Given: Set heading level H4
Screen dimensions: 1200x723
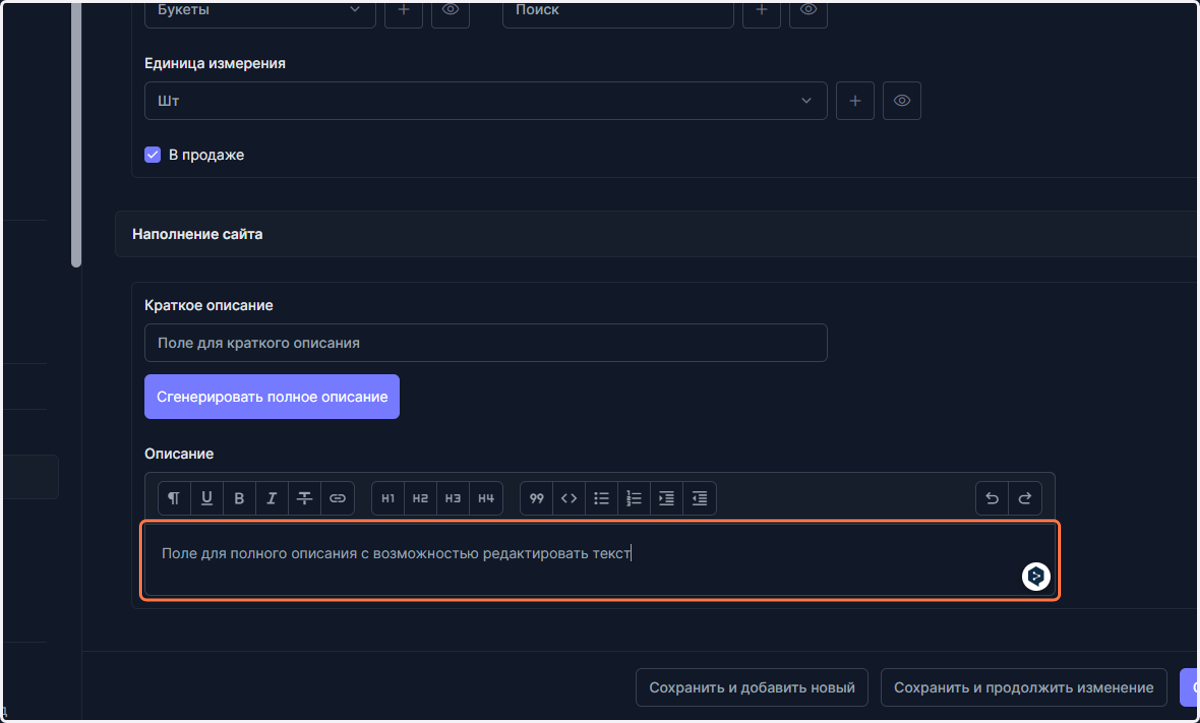Looking at the screenshot, I should pos(486,498).
